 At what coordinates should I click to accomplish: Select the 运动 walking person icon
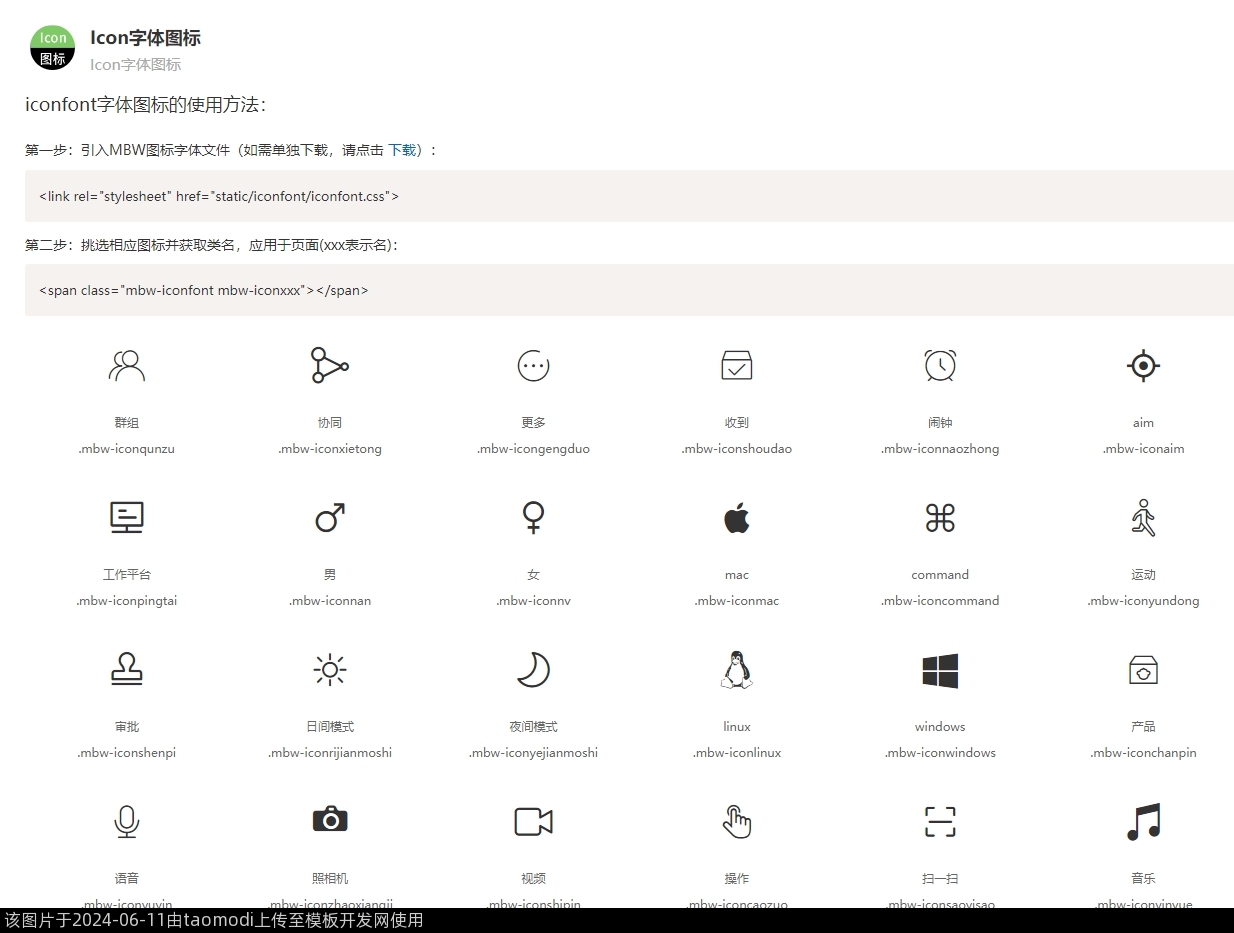[1143, 518]
